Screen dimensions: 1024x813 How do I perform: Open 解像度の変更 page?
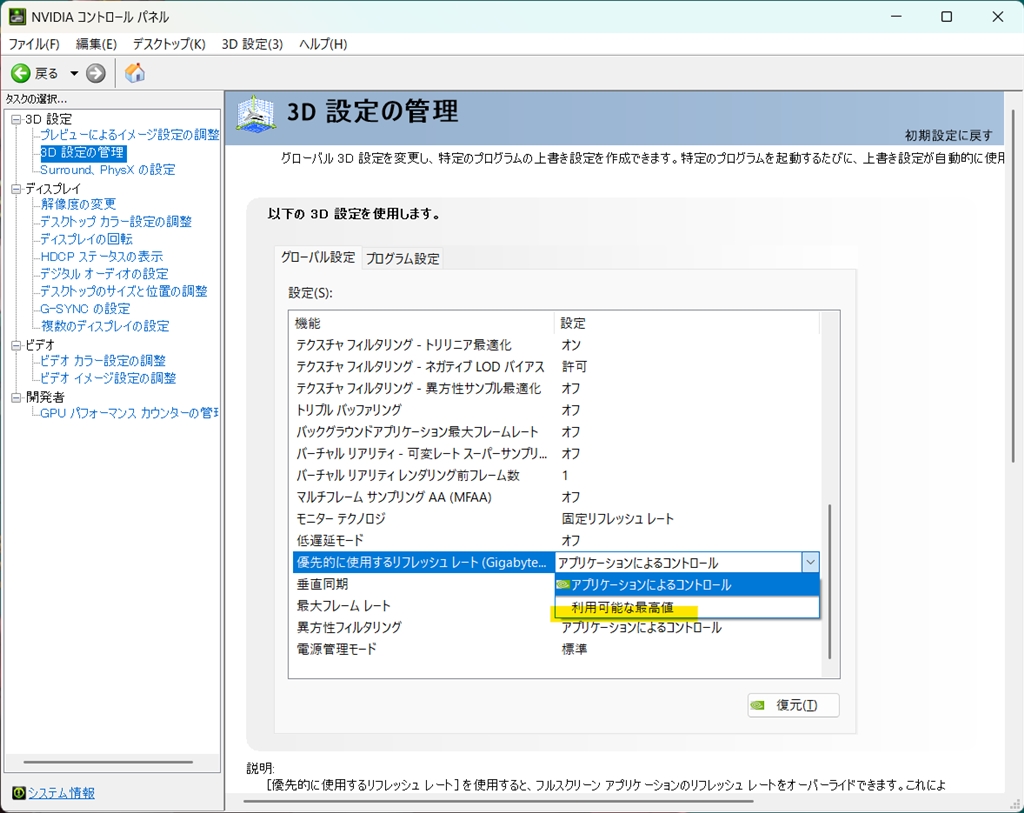[x=78, y=204]
